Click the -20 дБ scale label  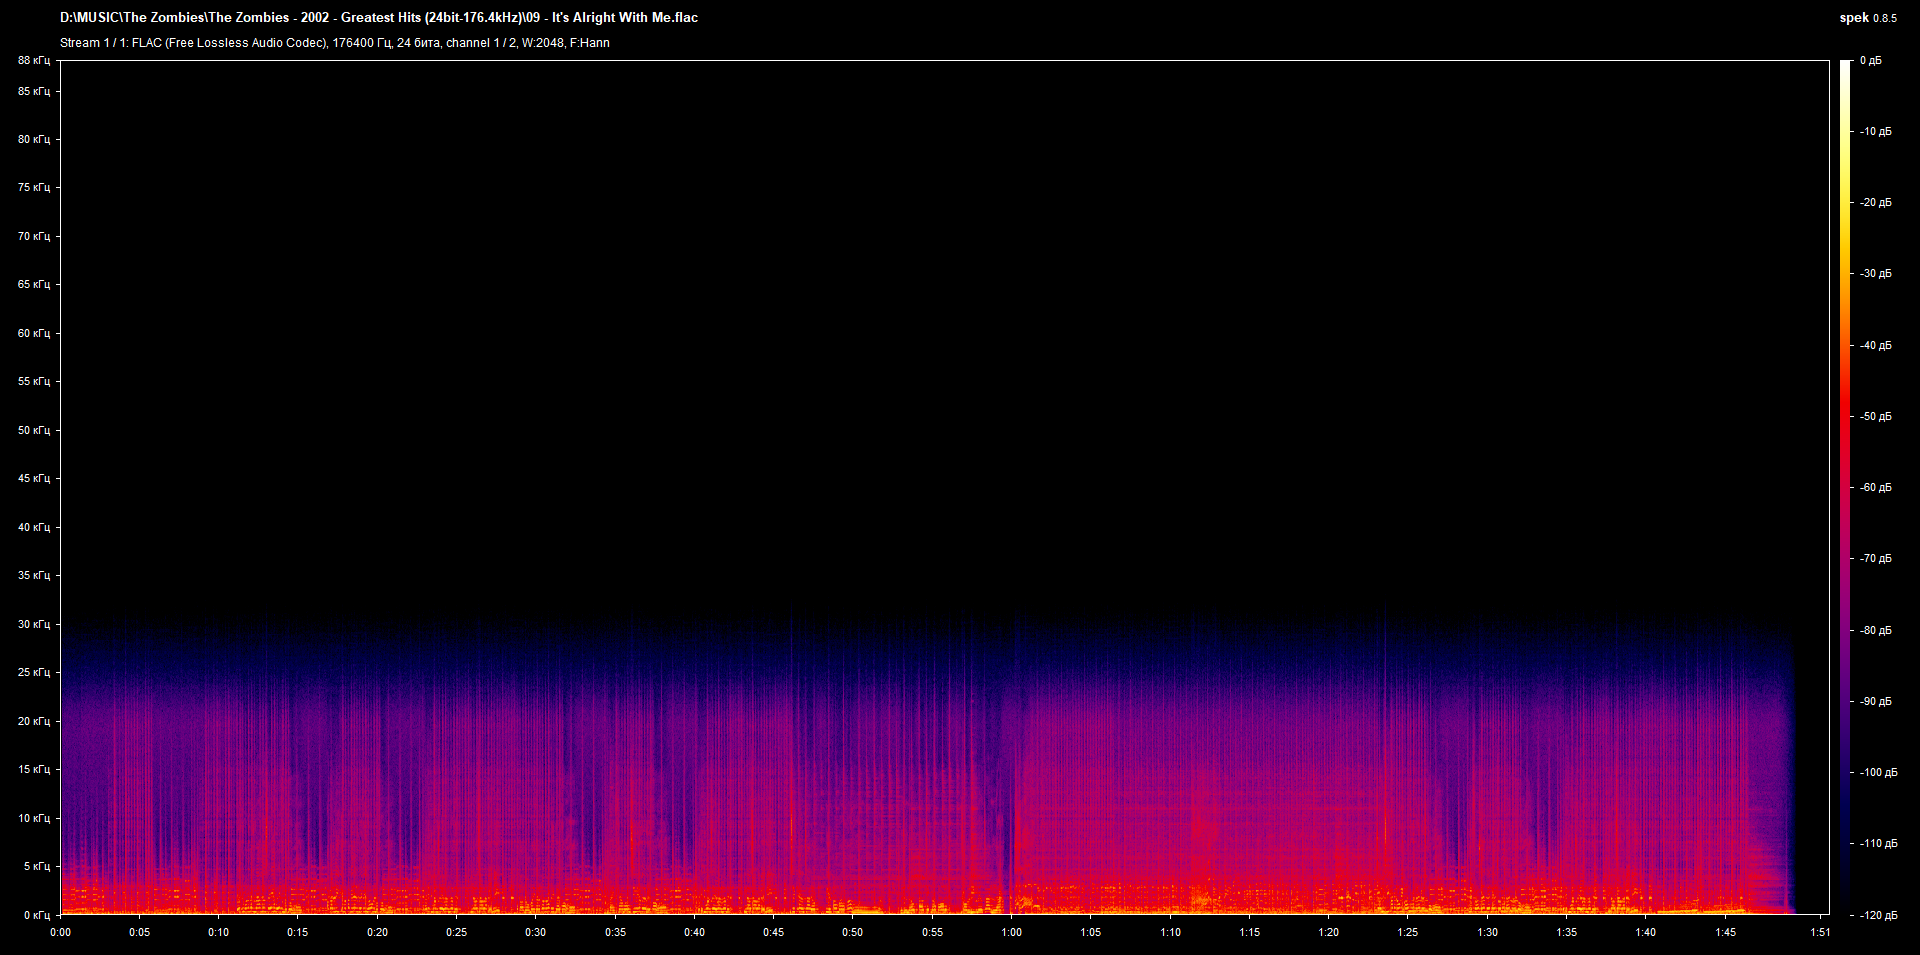click(1876, 202)
